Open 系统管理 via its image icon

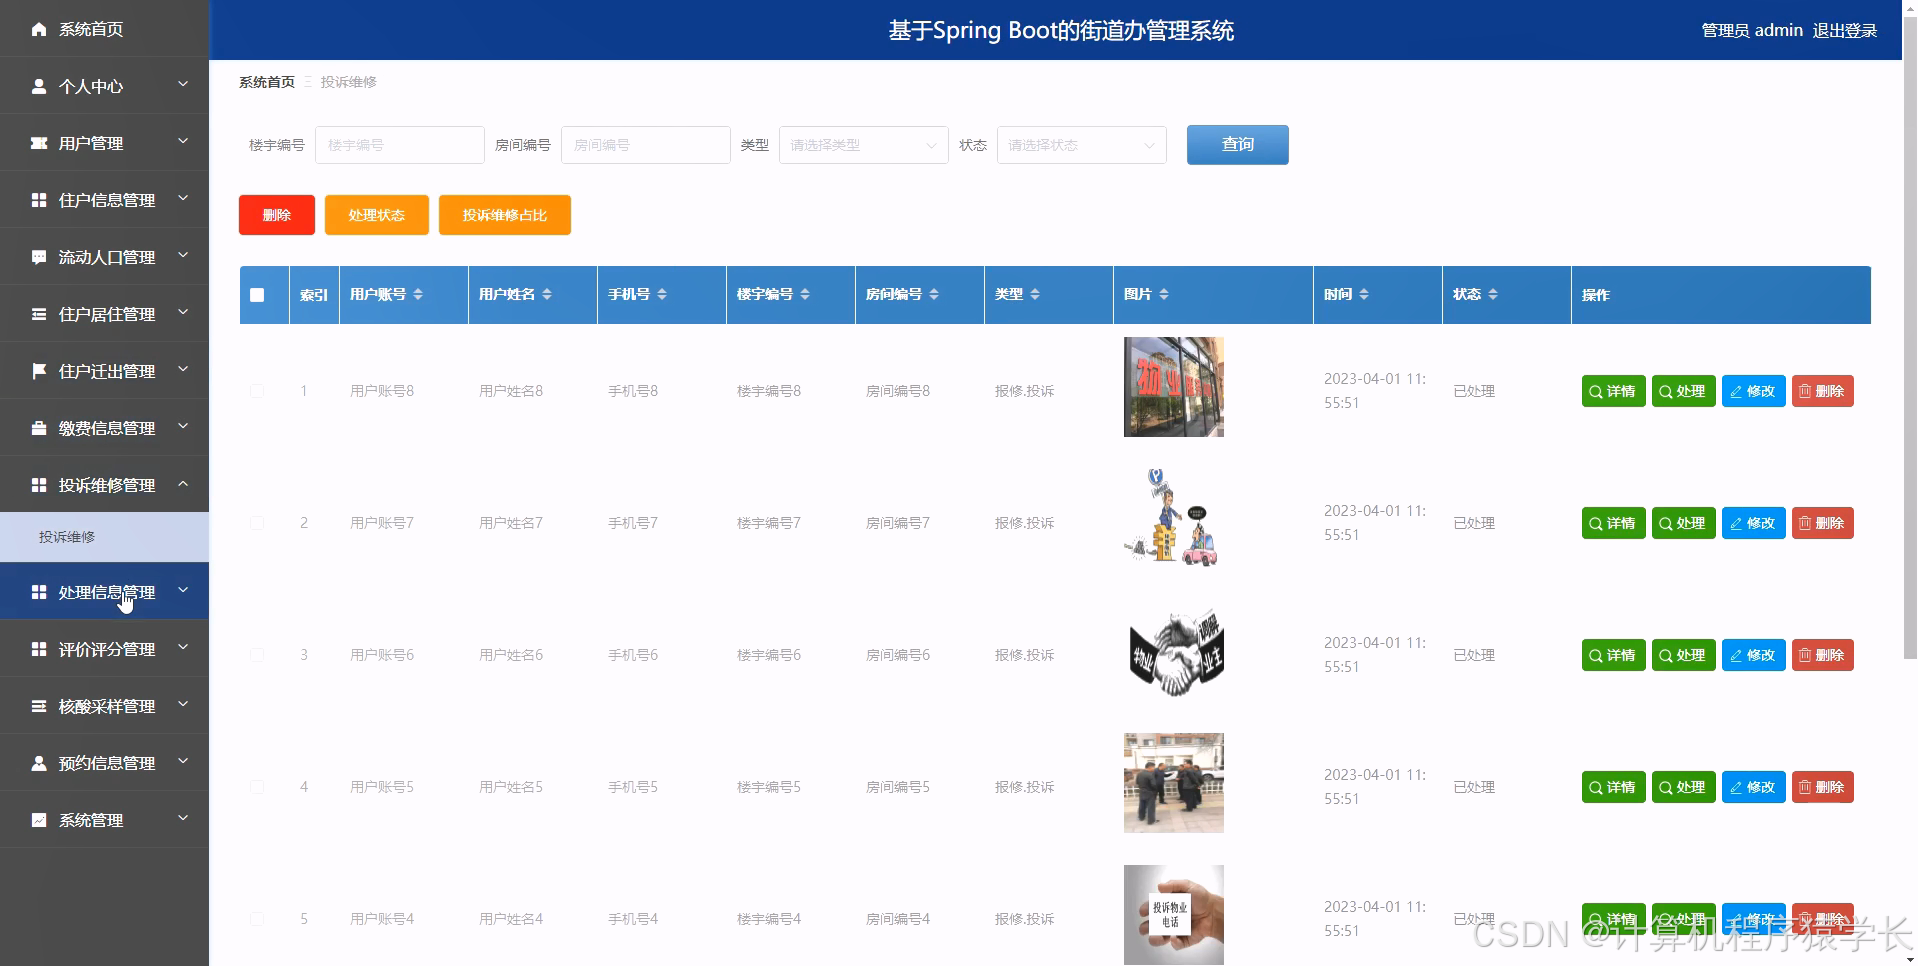(38, 820)
